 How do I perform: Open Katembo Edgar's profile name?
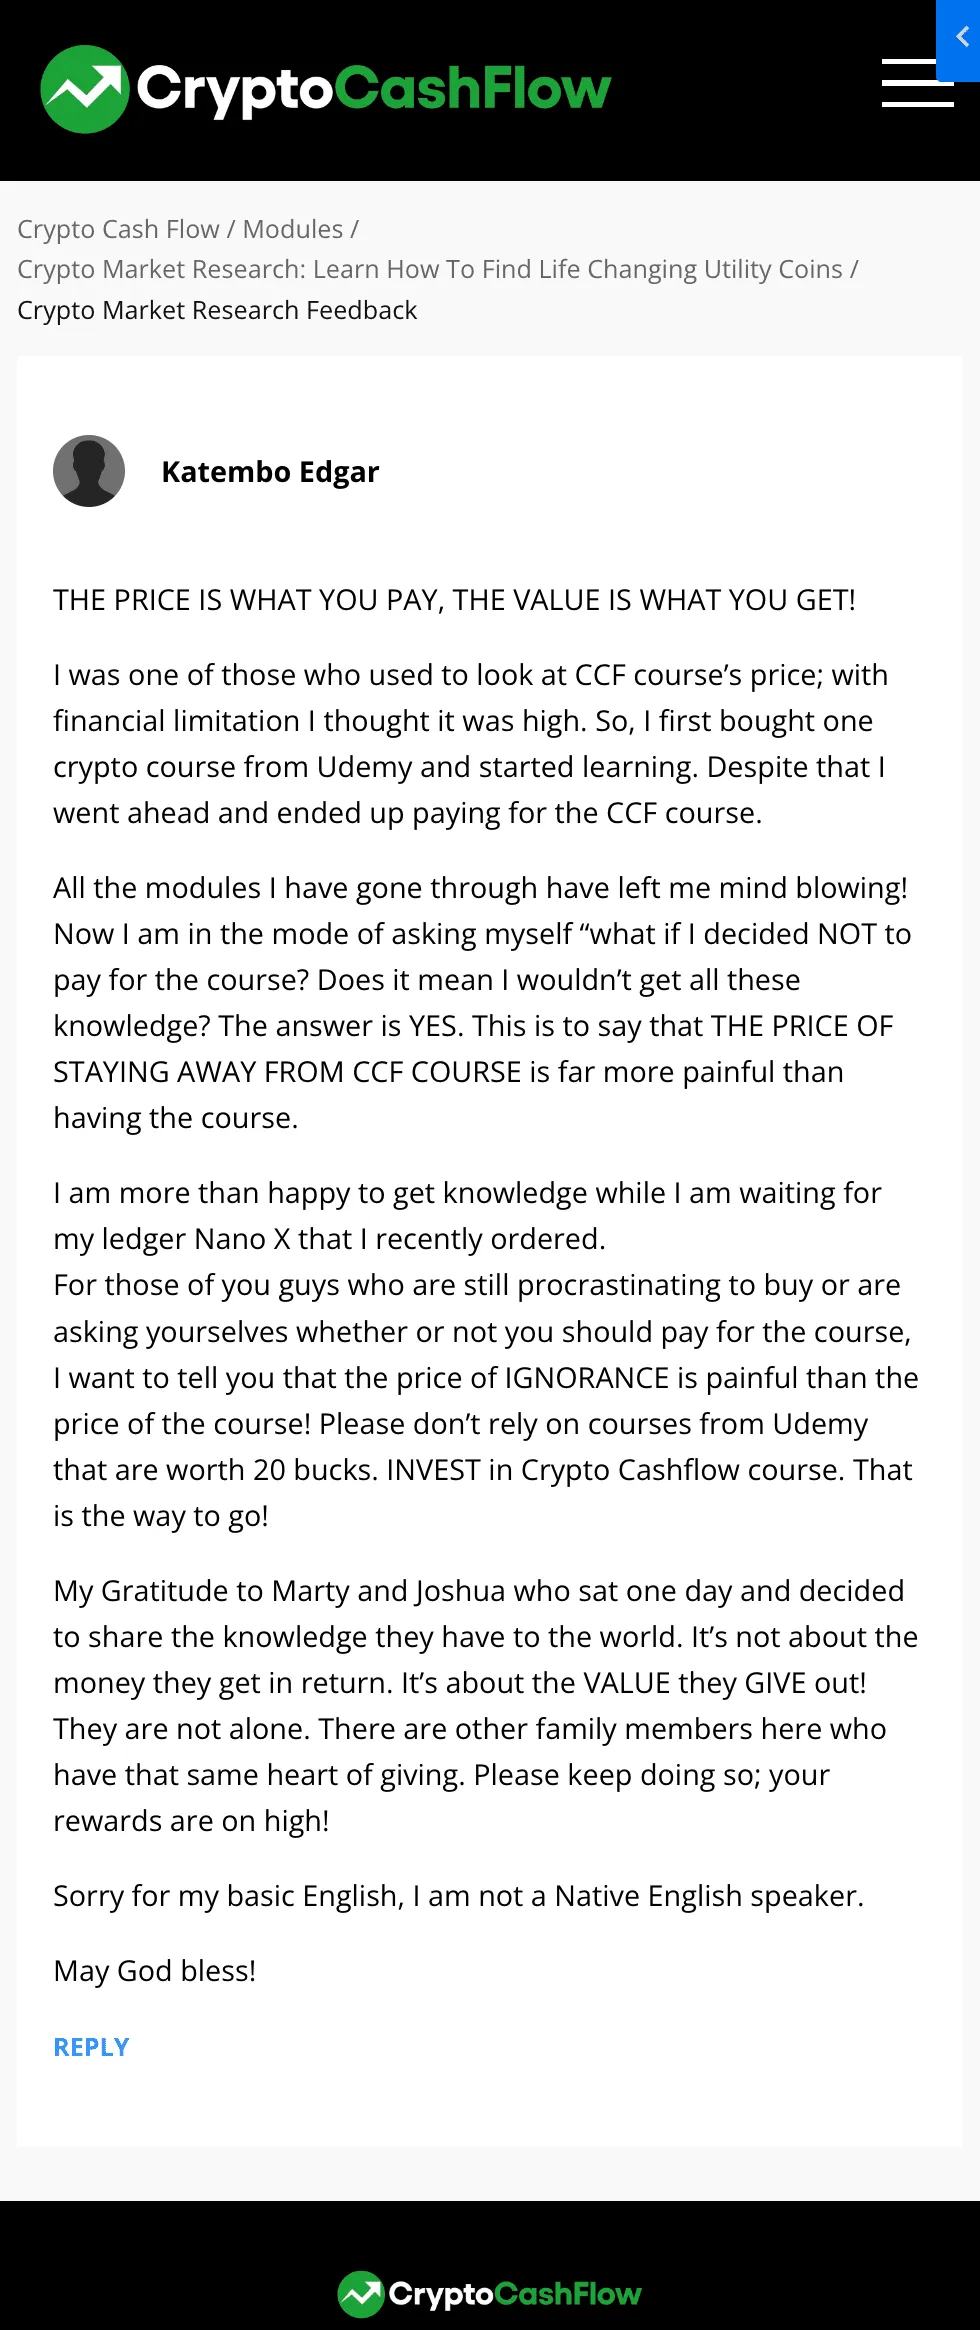[270, 471]
